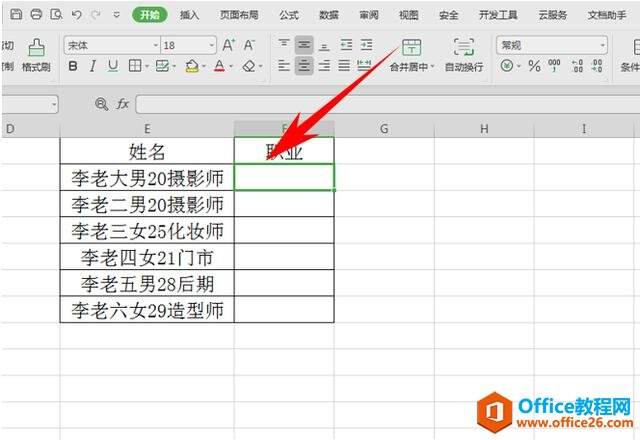
Task: Click the draw border/table style icon
Action: click(162, 66)
